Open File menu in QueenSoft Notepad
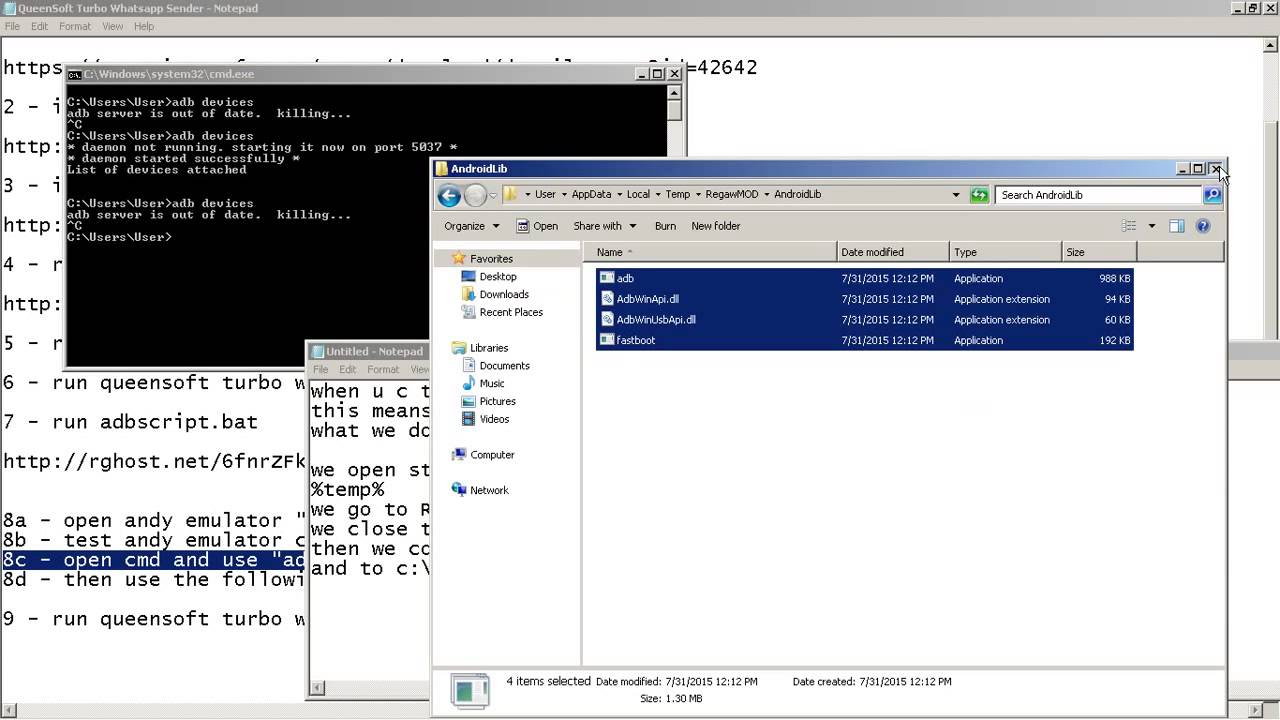This screenshot has width=1280, height=720. [12, 26]
